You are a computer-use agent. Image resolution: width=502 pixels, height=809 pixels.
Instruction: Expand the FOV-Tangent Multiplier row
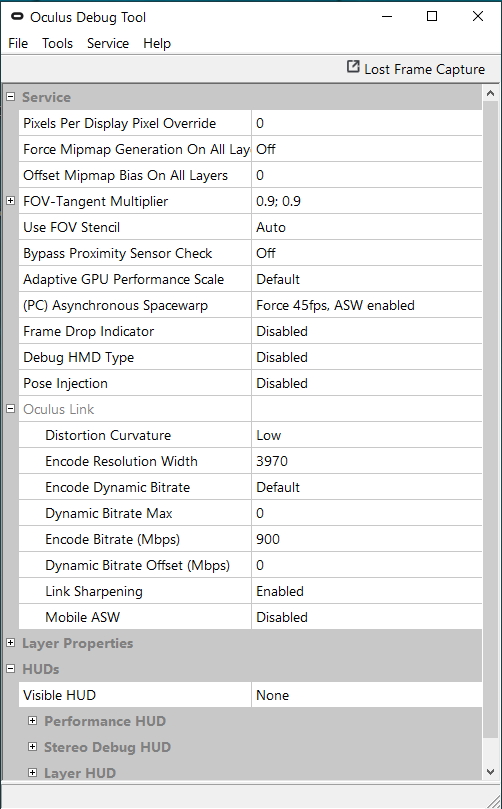[x=10, y=201]
